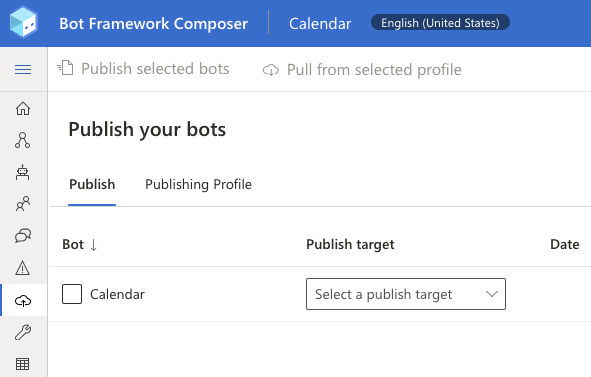591x377 pixels.
Task: Click the Publish target column header
Action: coord(350,244)
